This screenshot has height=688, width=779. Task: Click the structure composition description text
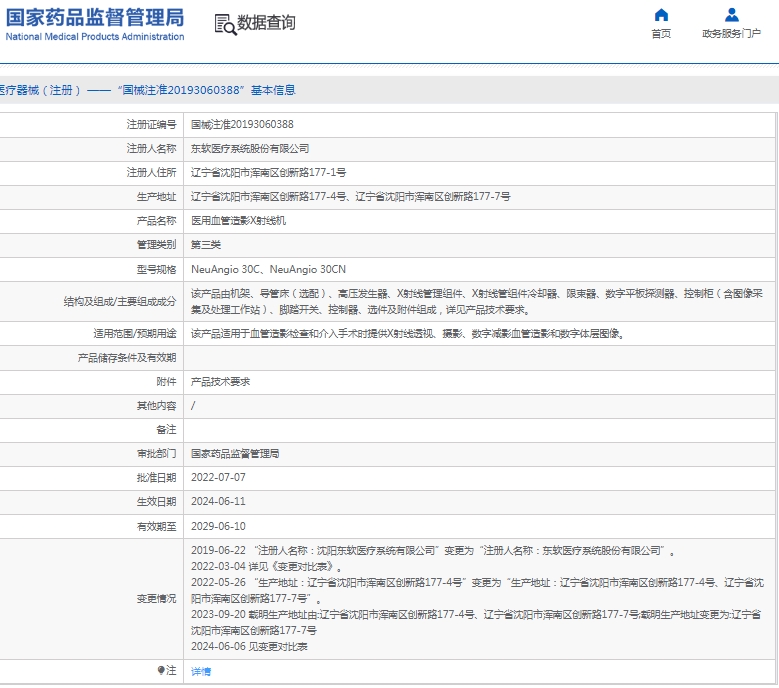(x=477, y=302)
